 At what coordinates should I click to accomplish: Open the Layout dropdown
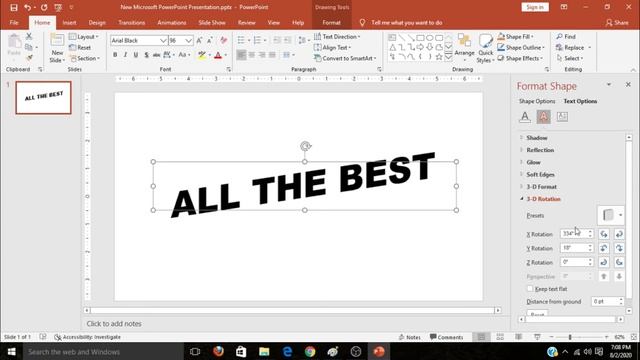[x=84, y=37]
